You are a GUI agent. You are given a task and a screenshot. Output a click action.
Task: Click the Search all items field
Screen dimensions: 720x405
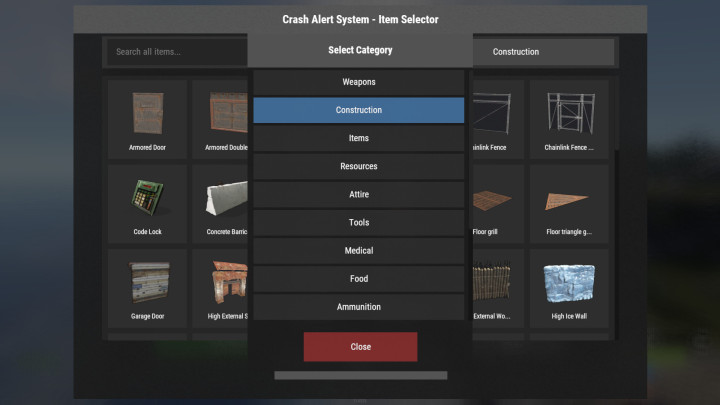pyautogui.click(x=177, y=52)
